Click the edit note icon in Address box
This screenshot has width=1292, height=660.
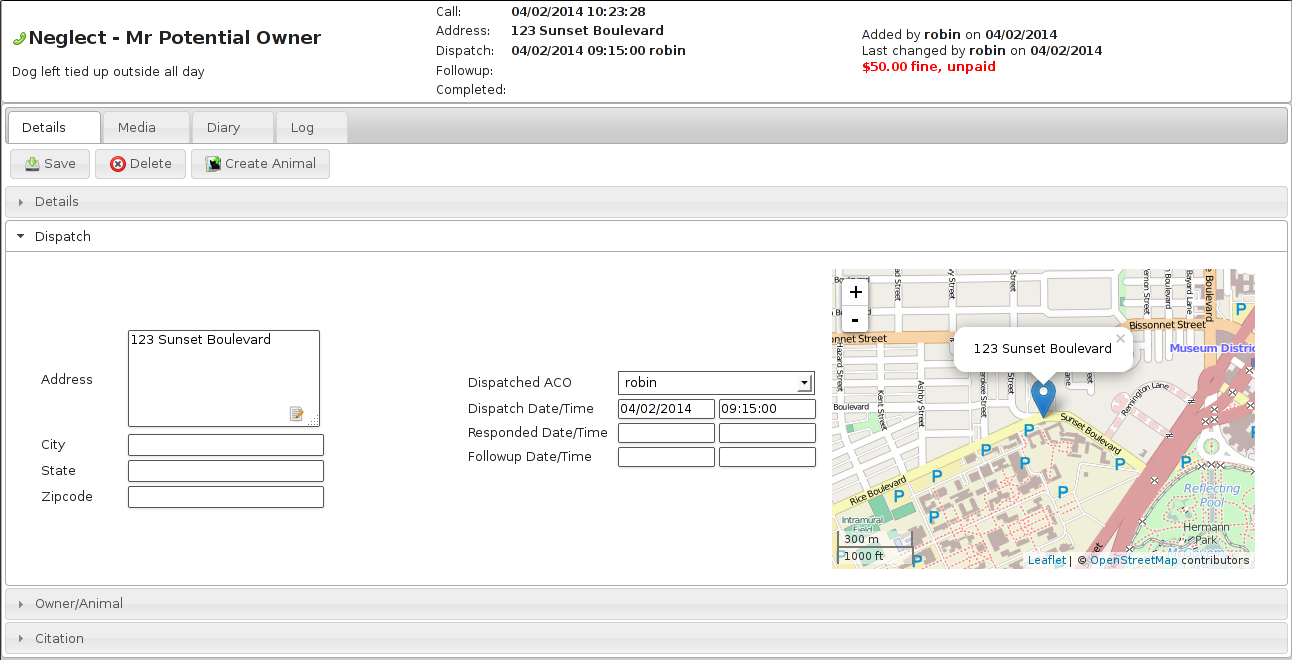296,413
